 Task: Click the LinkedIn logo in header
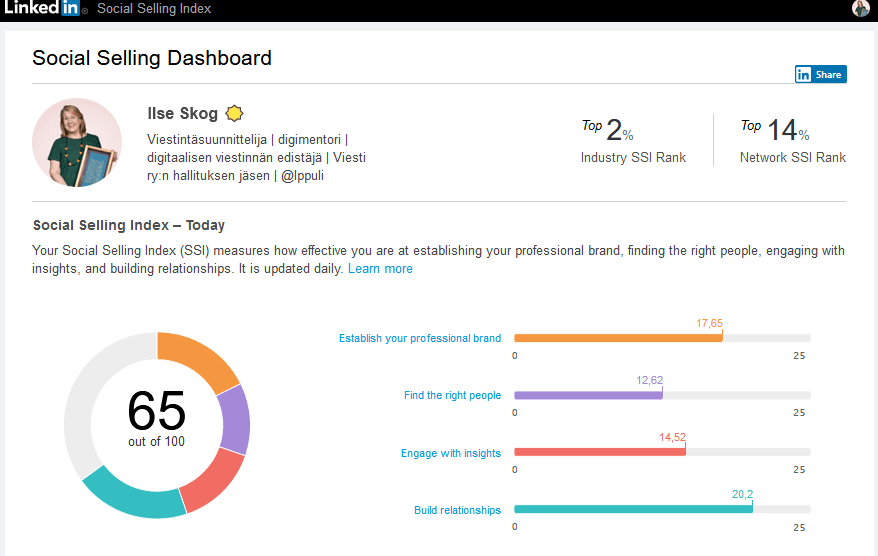pyautogui.click(x=43, y=9)
